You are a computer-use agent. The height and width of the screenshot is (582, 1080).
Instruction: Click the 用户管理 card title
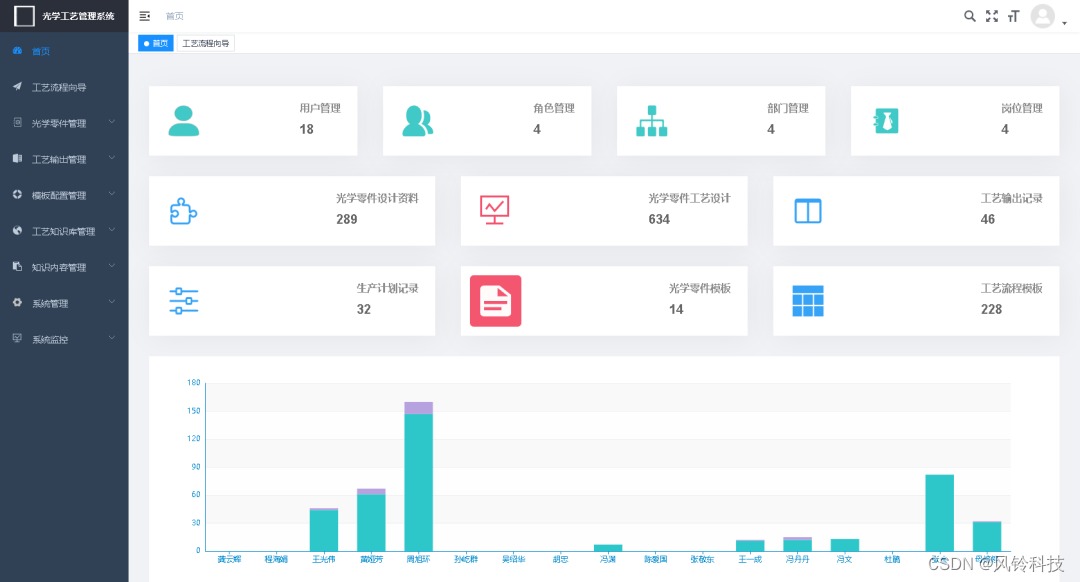[320, 108]
